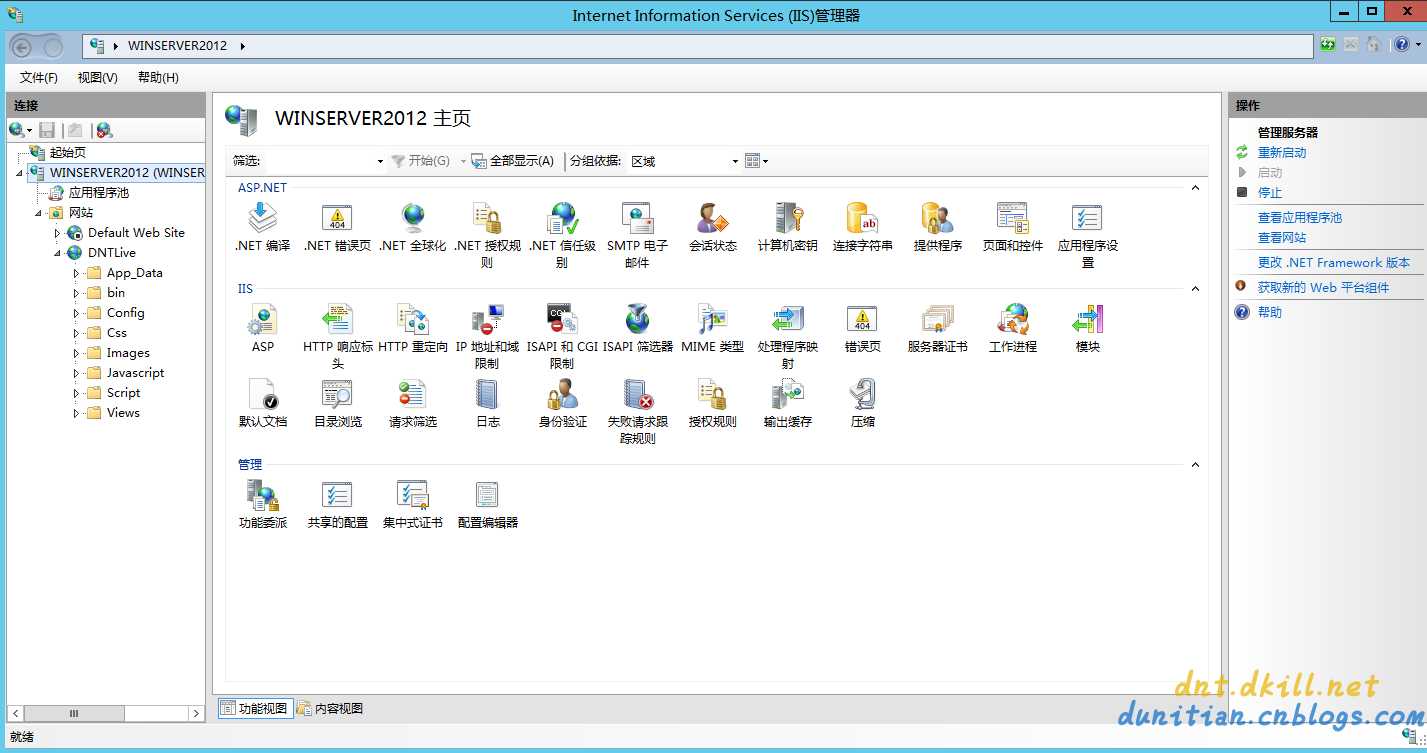This screenshot has height=753, width=1427.
Task: Click the 查看网站 link
Action: coord(1281,238)
